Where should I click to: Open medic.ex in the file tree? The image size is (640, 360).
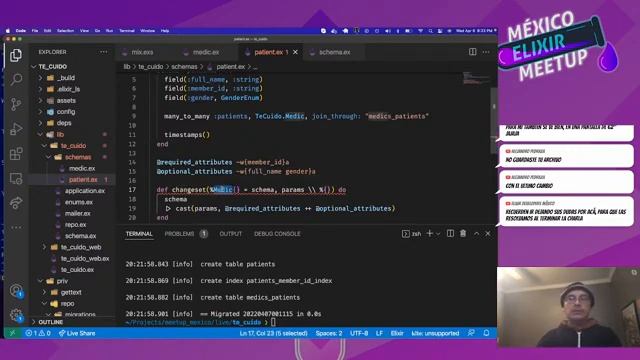pos(82,168)
